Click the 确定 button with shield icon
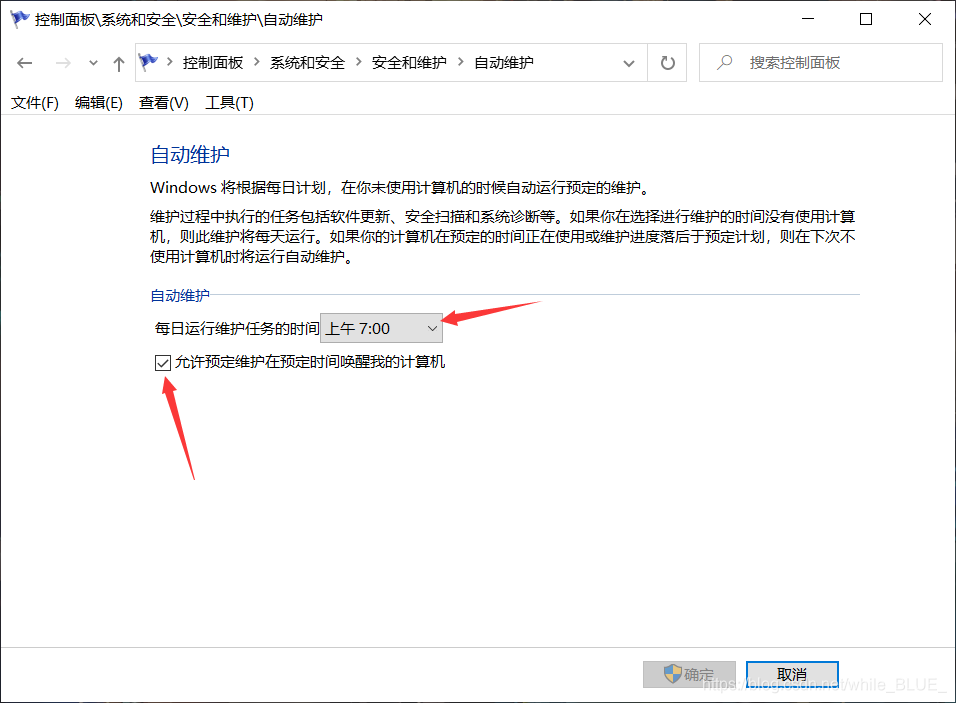 (689, 674)
